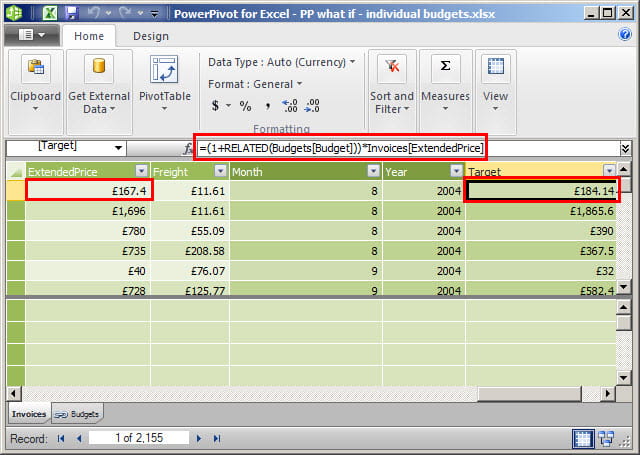This screenshot has height=455, width=640.
Task: Click horizontal scrollbar left arrow
Action: click(x=13, y=393)
